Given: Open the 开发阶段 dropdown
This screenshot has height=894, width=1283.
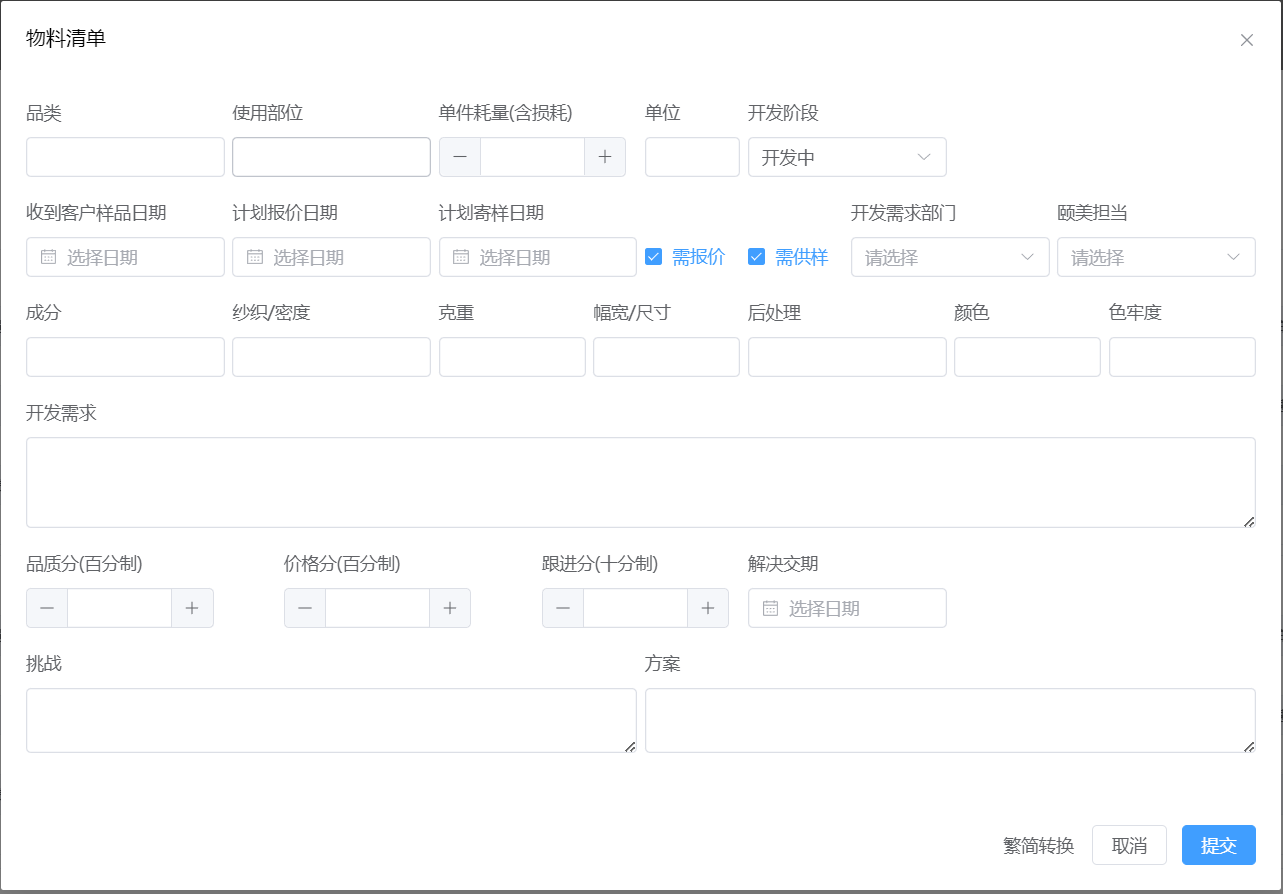Looking at the screenshot, I should click(x=846, y=157).
